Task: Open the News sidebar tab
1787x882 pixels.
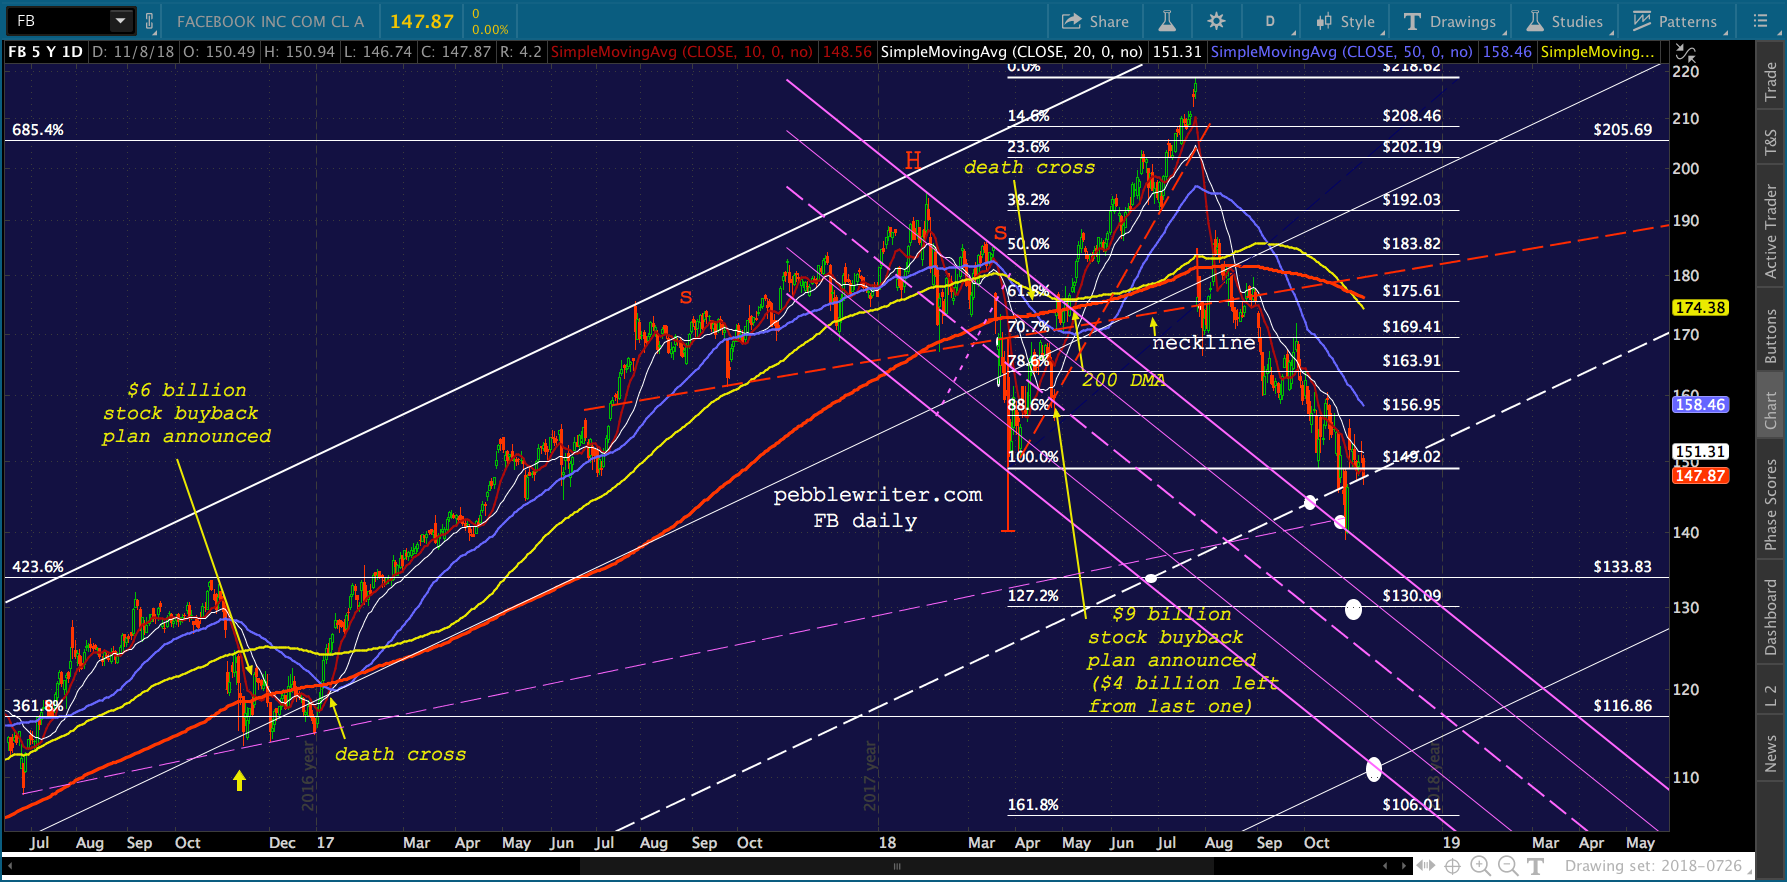Action: coord(1771,753)
